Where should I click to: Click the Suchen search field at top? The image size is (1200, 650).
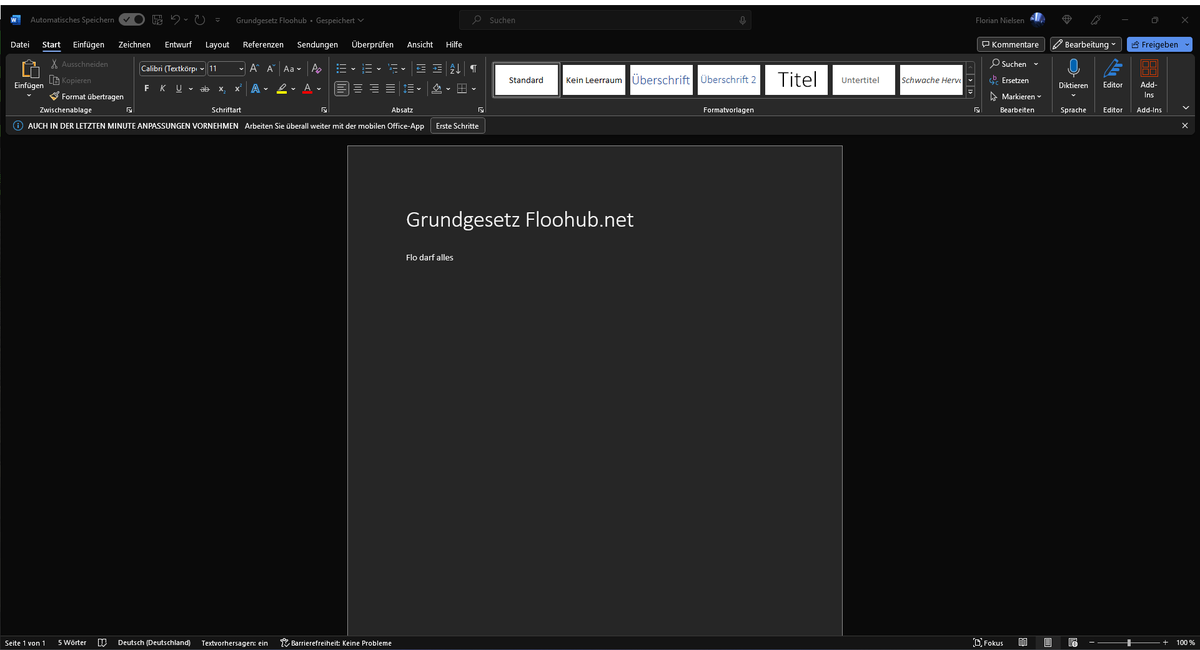[x=607, y=20]
